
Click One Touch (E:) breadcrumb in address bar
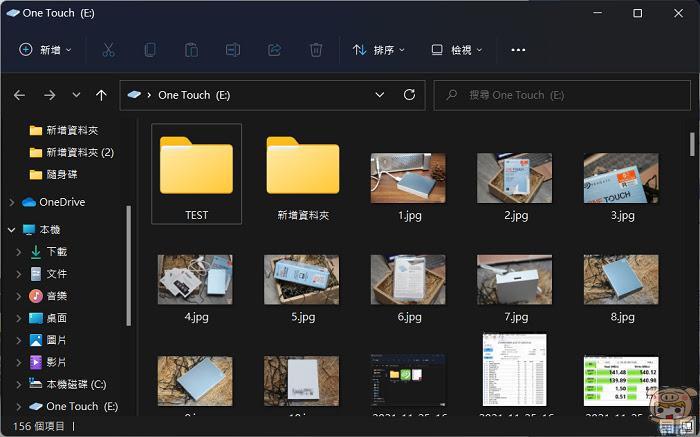[x=194, y=95]
